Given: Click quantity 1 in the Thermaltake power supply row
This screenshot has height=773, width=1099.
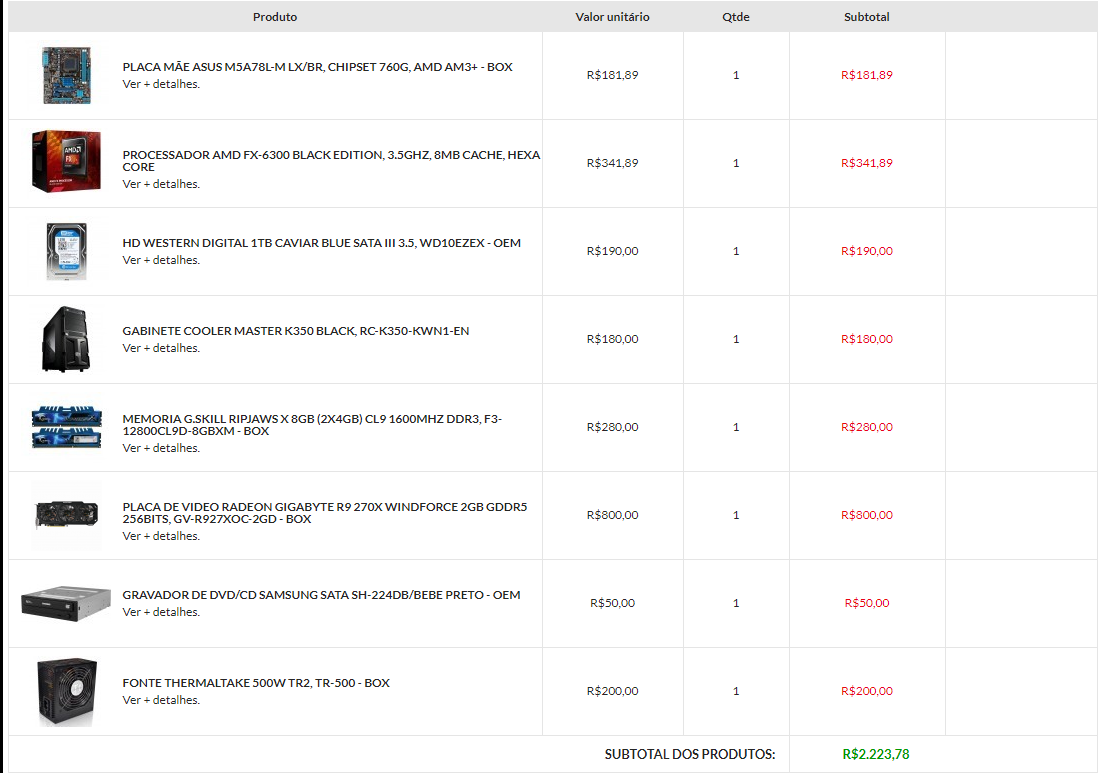Looking at the screenshot, I should pyautogui.click(x=736, y=691).
